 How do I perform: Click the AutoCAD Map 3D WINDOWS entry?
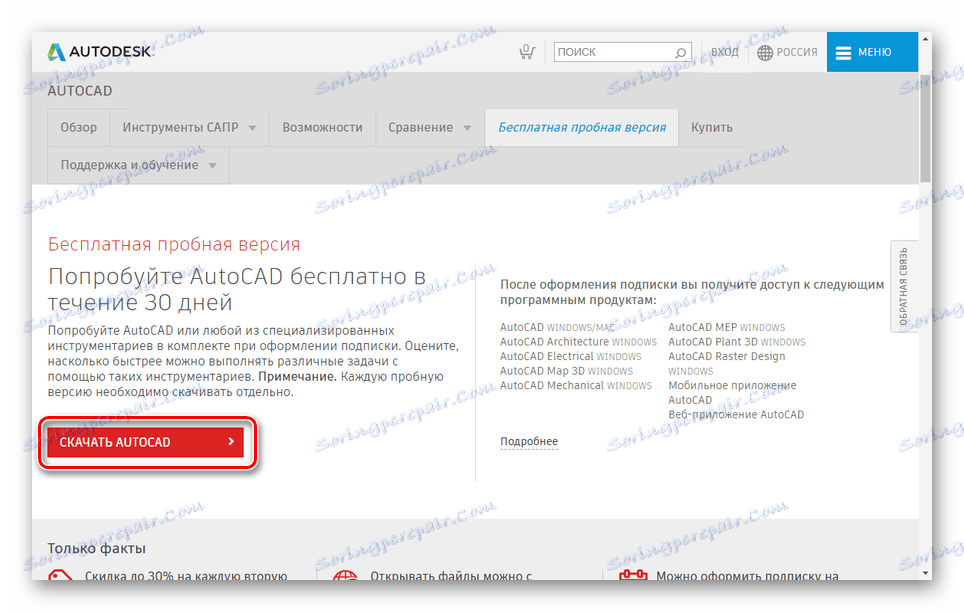pos(566,371)
